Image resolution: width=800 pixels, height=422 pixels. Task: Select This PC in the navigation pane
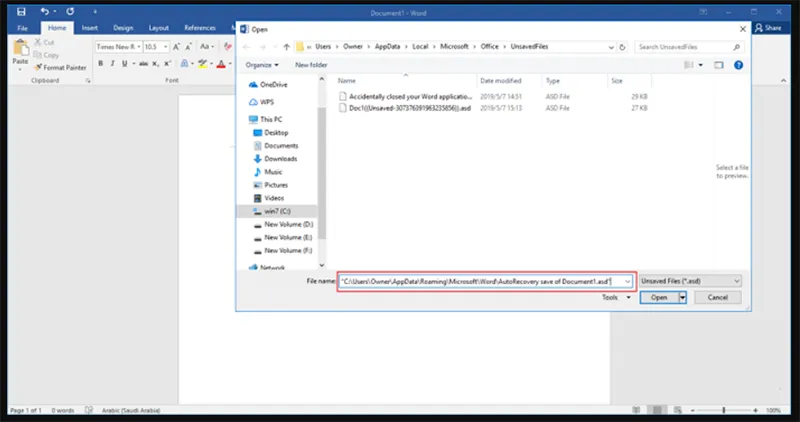(x=265, y=119)
